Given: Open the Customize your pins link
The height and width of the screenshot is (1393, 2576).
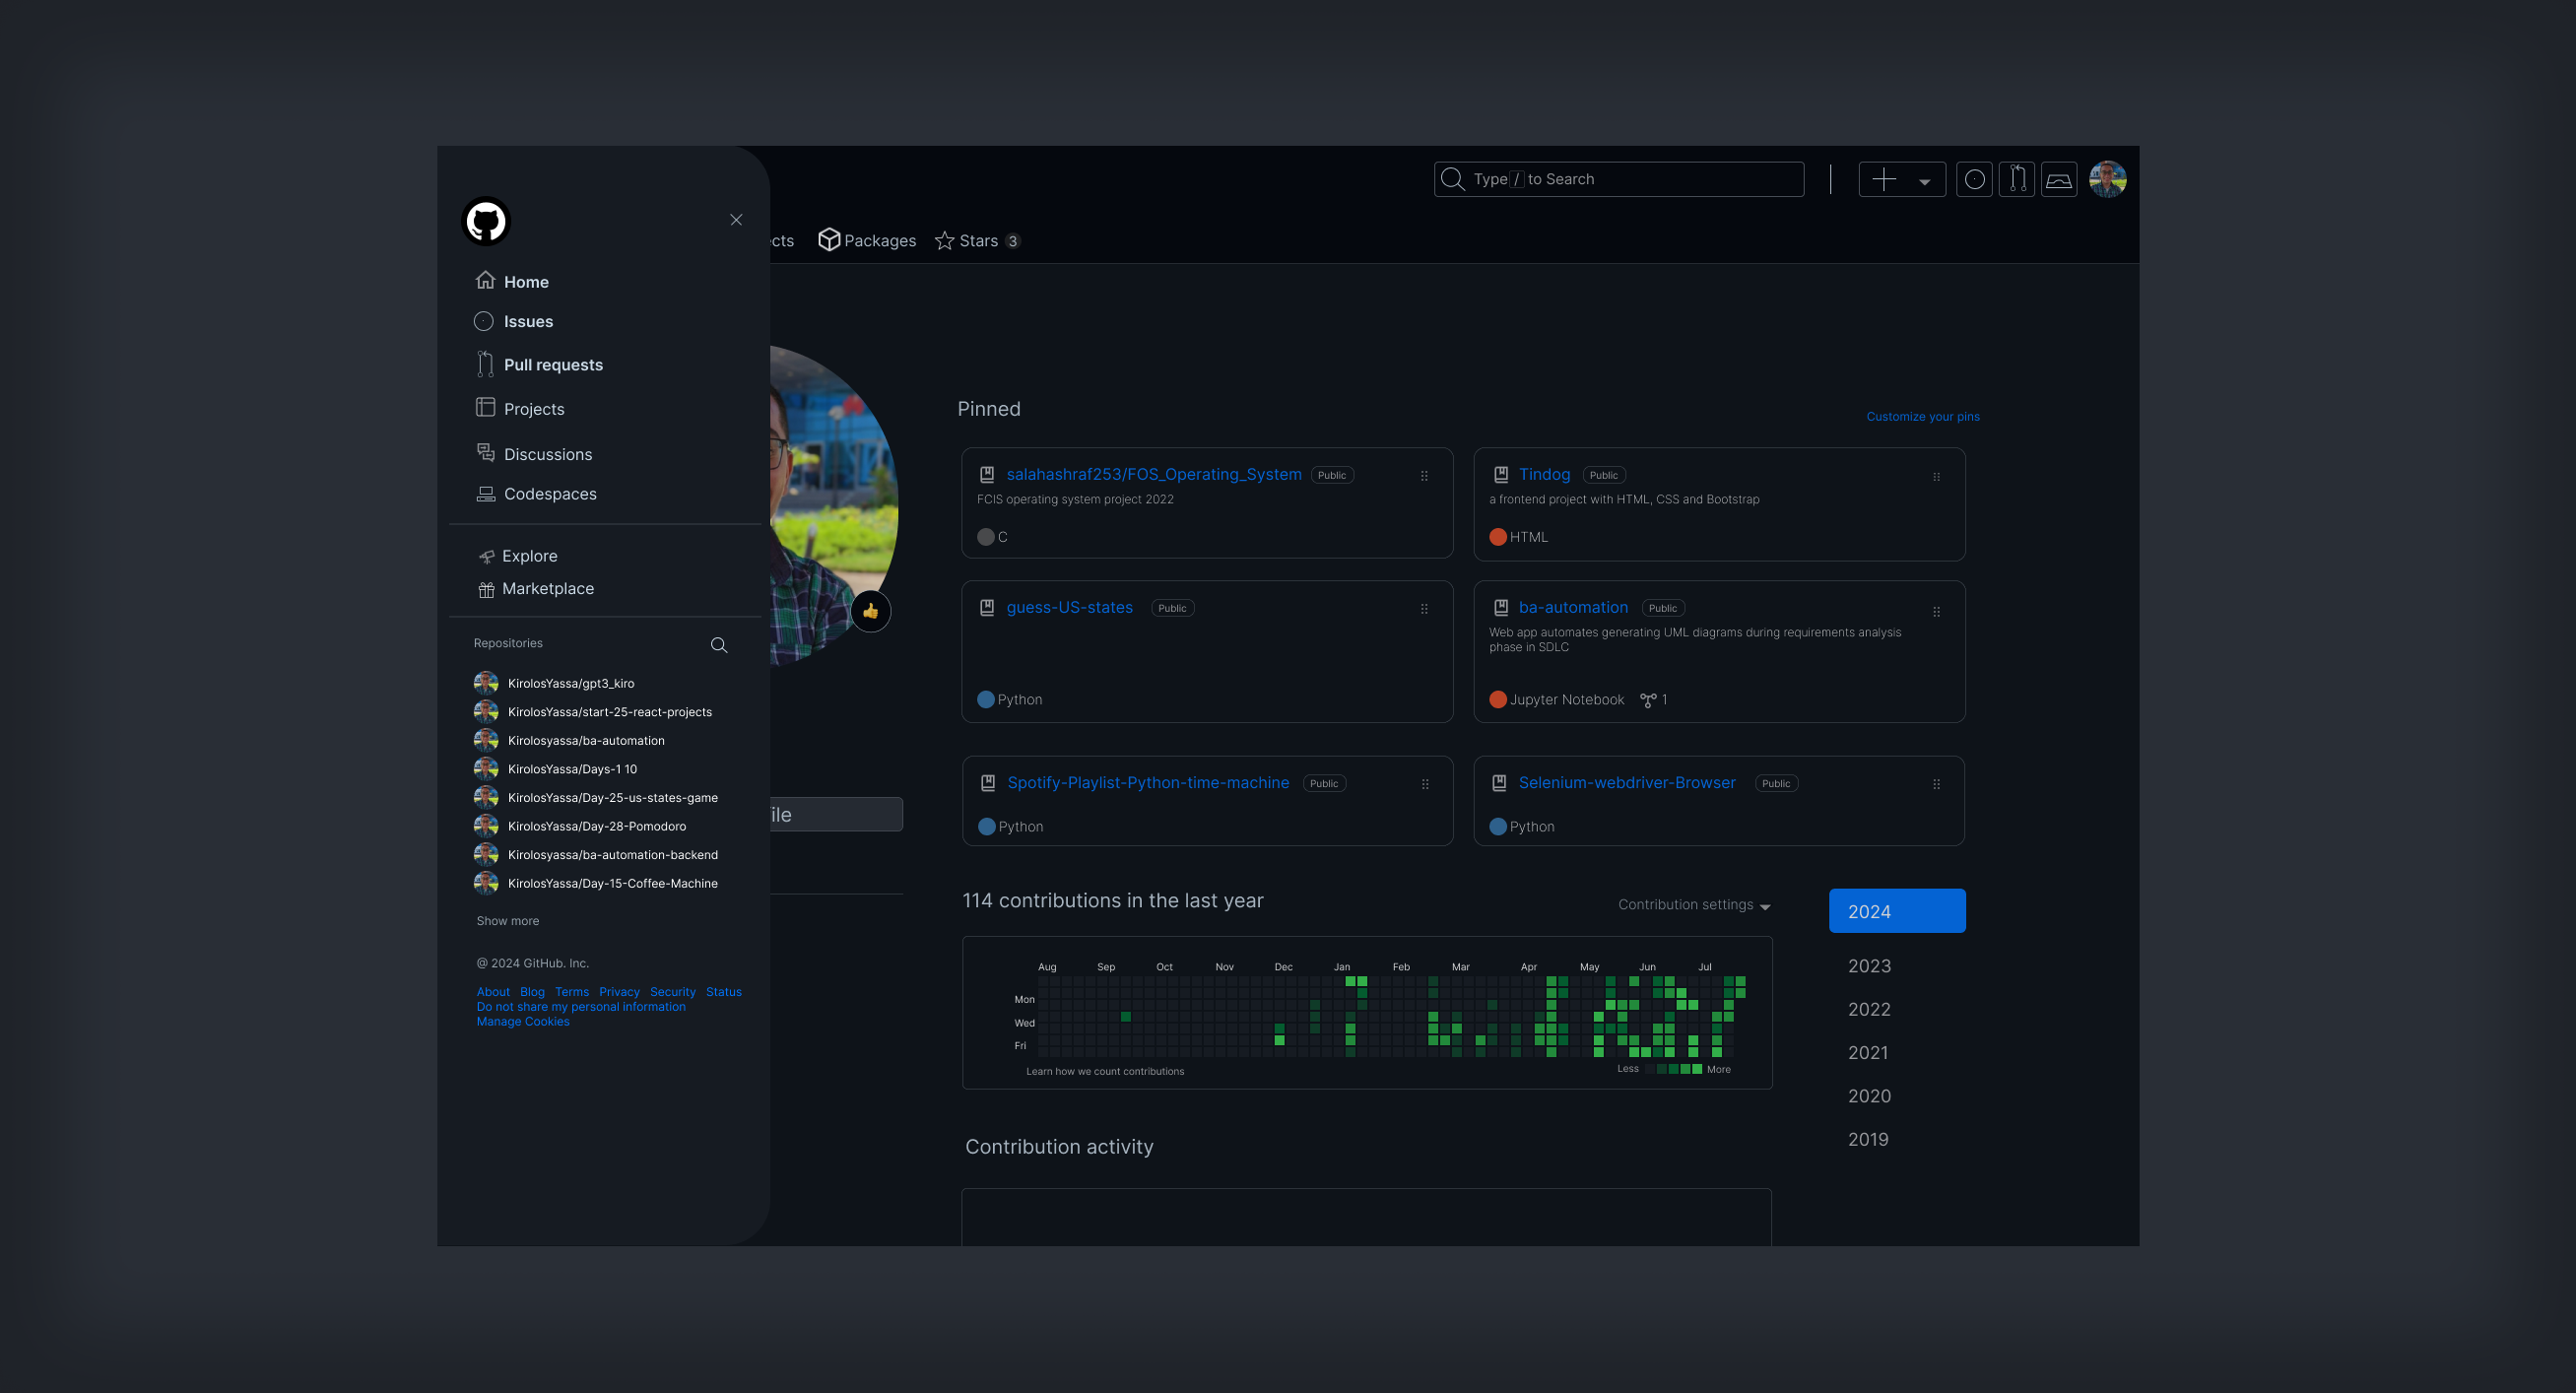Looking at the screenshot, I should [1922, 416].
